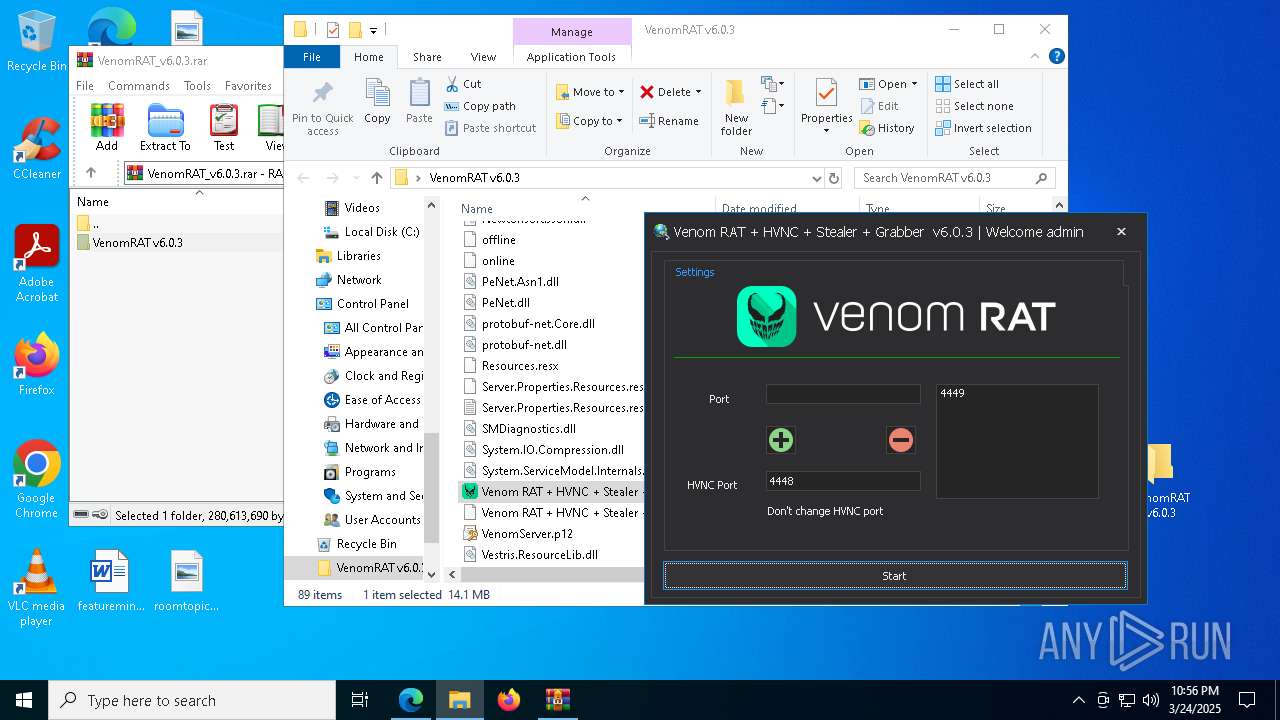
Task: Switch to the View ribbon tab
Action: coord(483,57)
